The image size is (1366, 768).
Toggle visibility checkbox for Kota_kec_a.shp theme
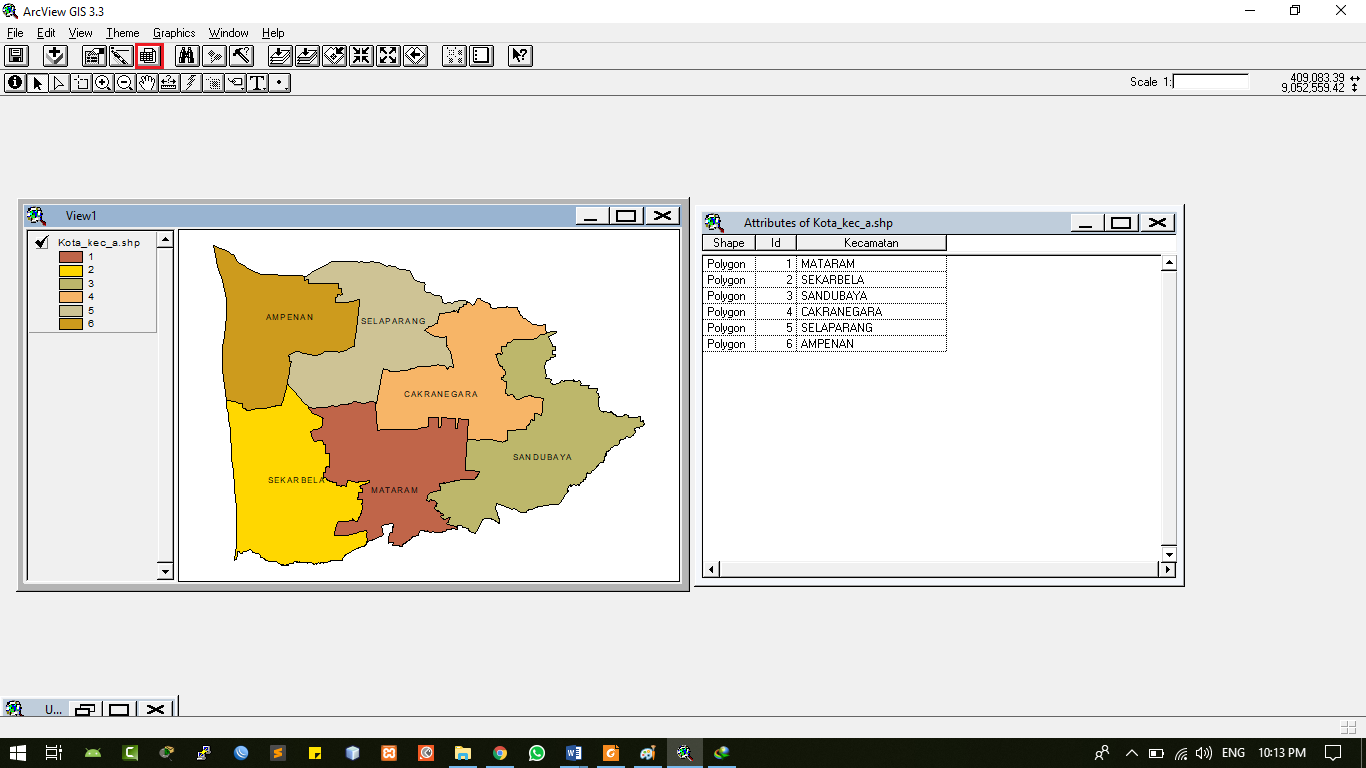pyautogui.click(x=41, y=242)
